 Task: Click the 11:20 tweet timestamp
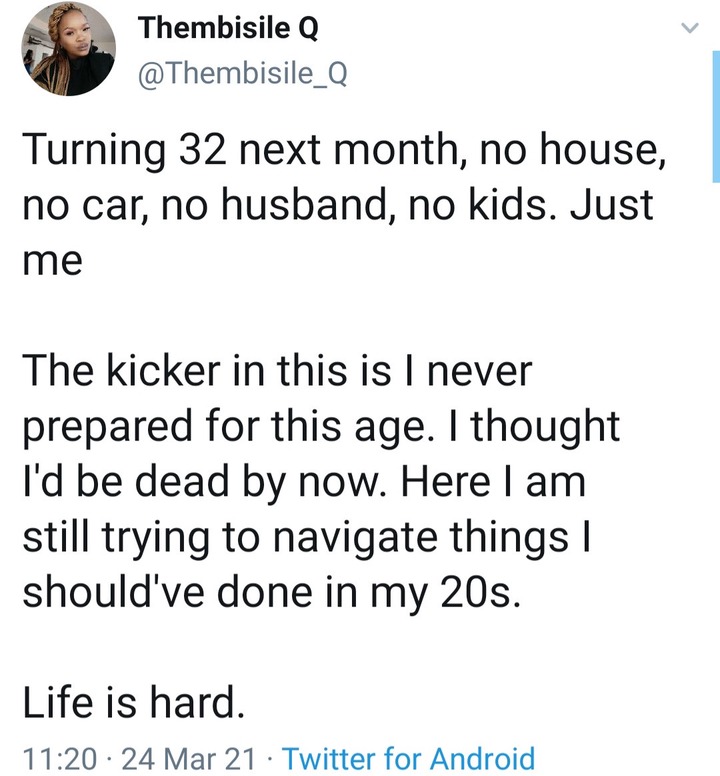pyautogui.click(x=59, y=758)
